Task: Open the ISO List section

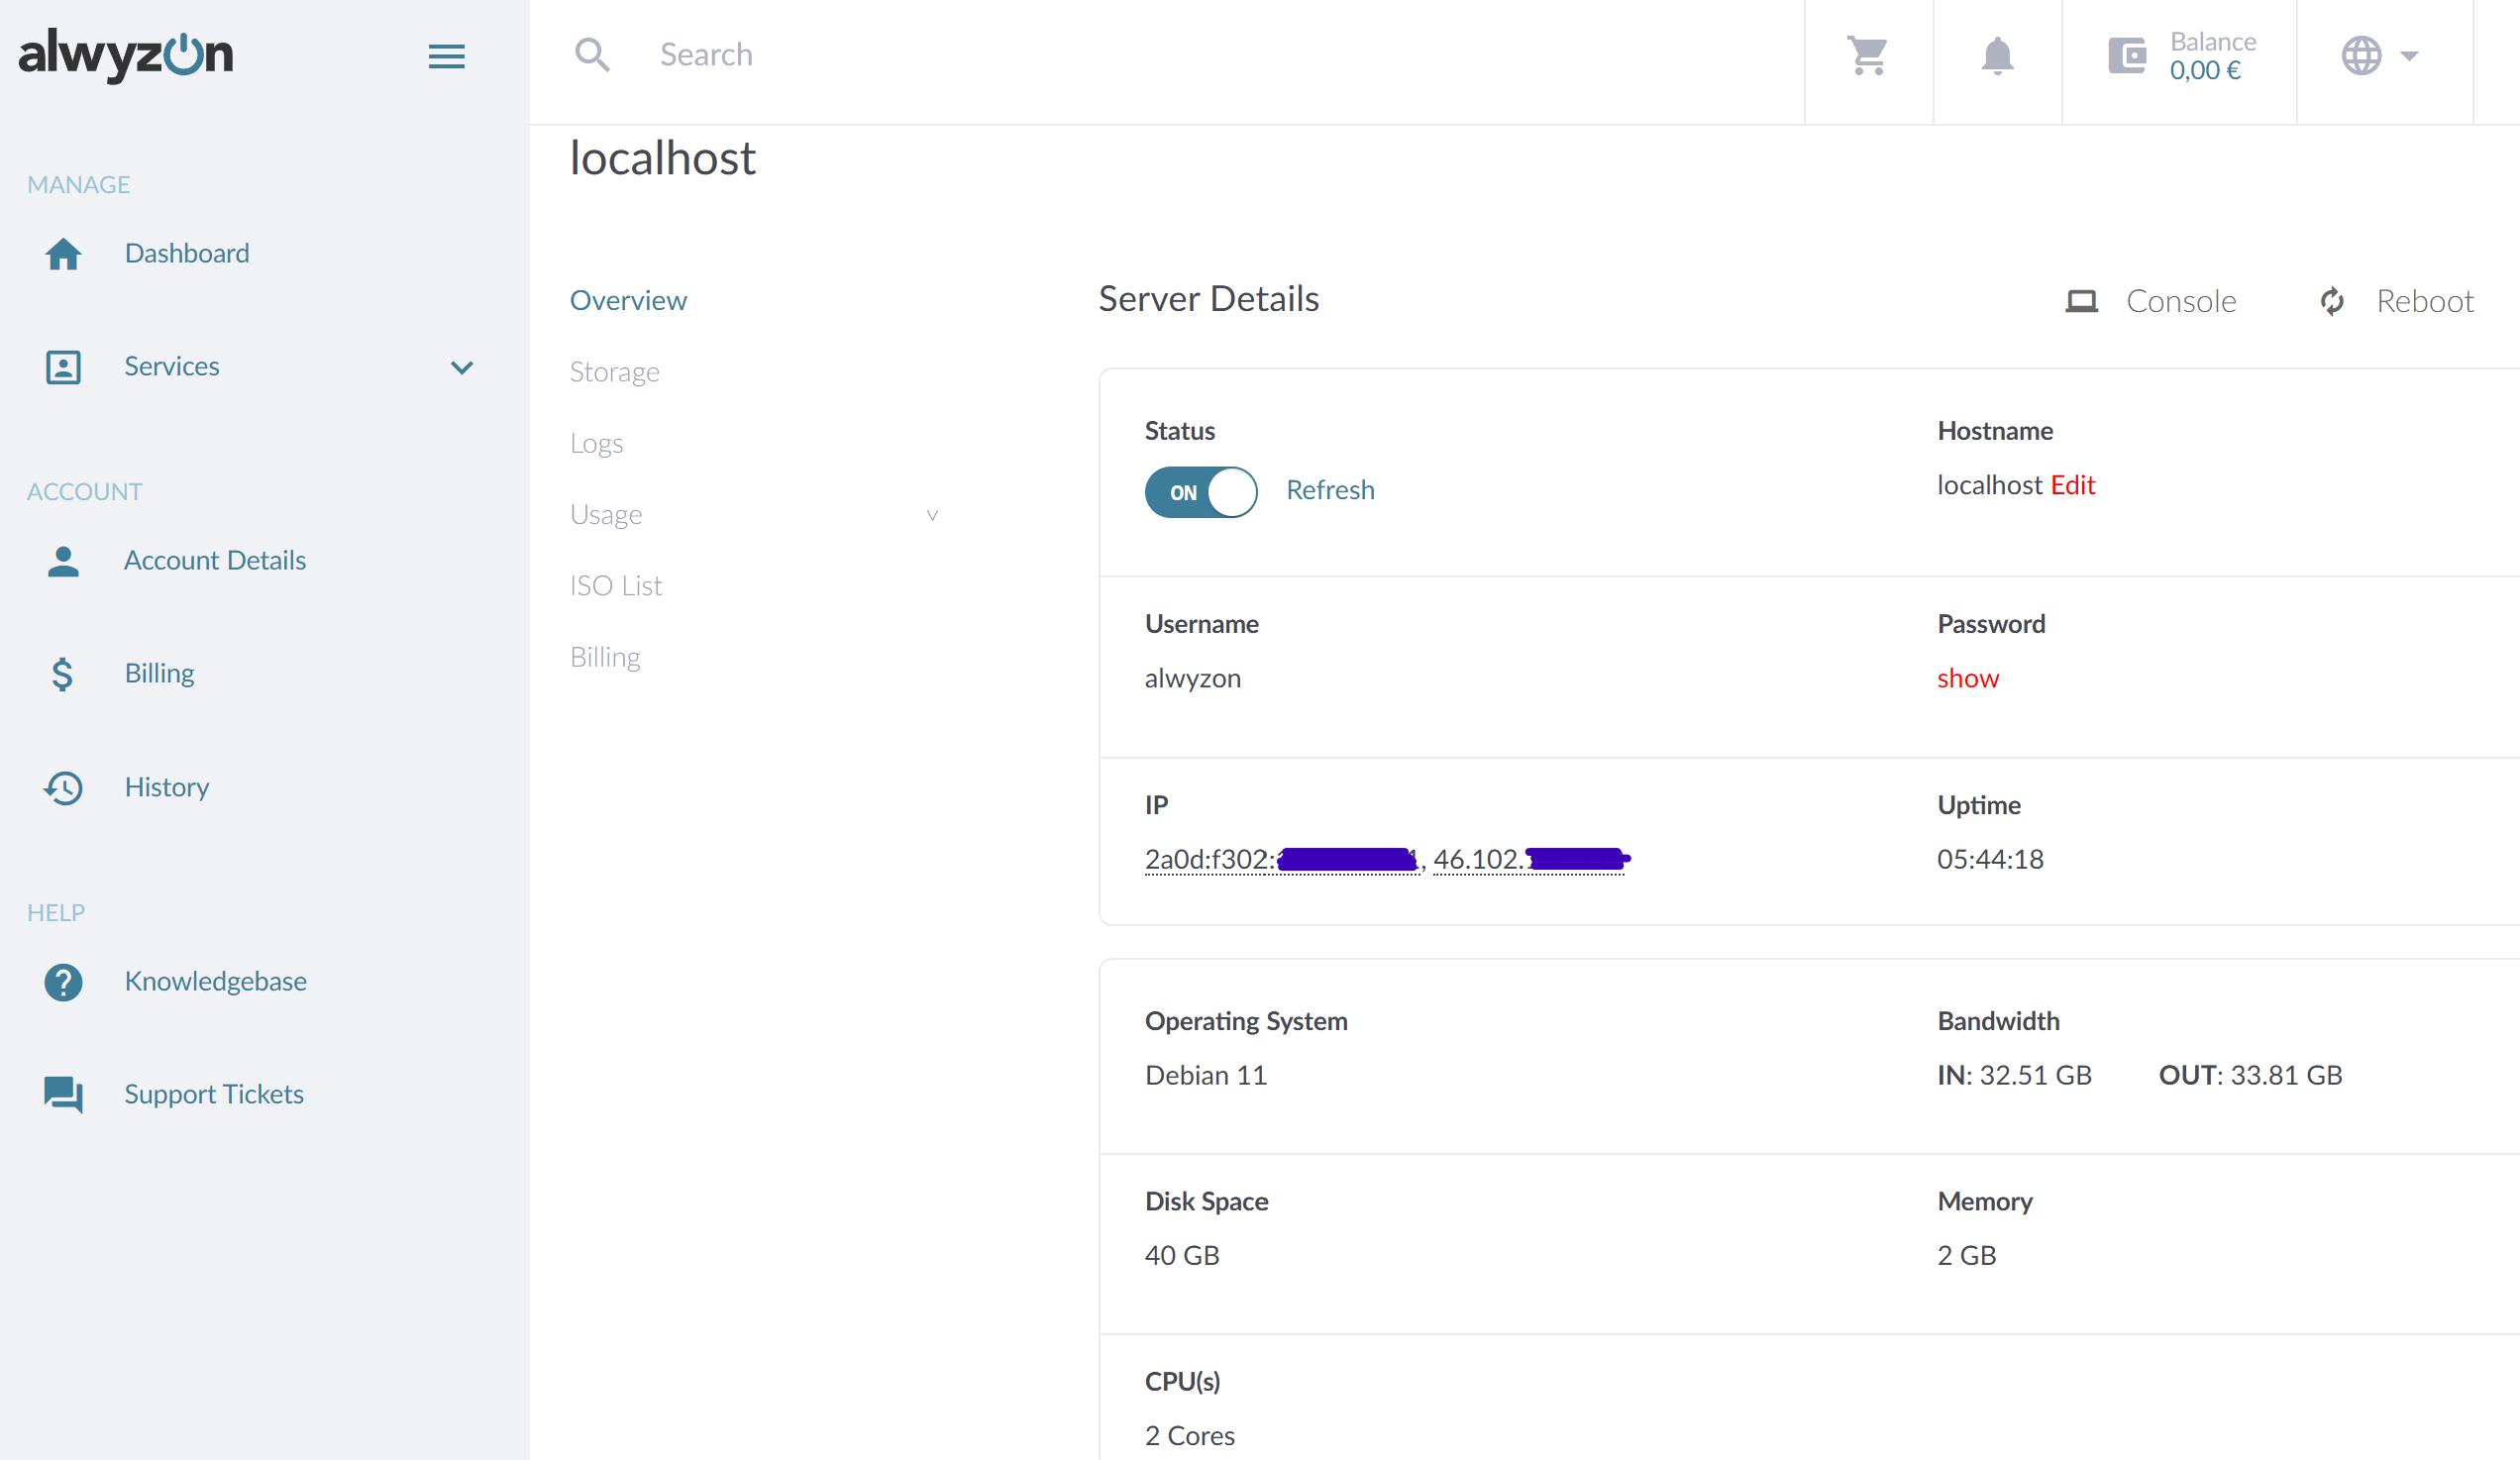Action: pos(615,586)
